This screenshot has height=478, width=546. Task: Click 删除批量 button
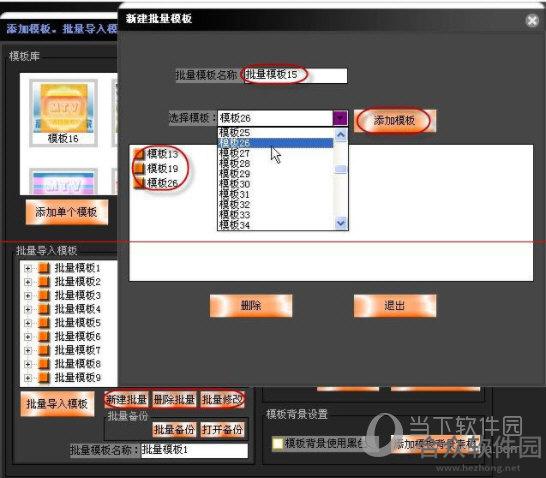click(174, 400)
